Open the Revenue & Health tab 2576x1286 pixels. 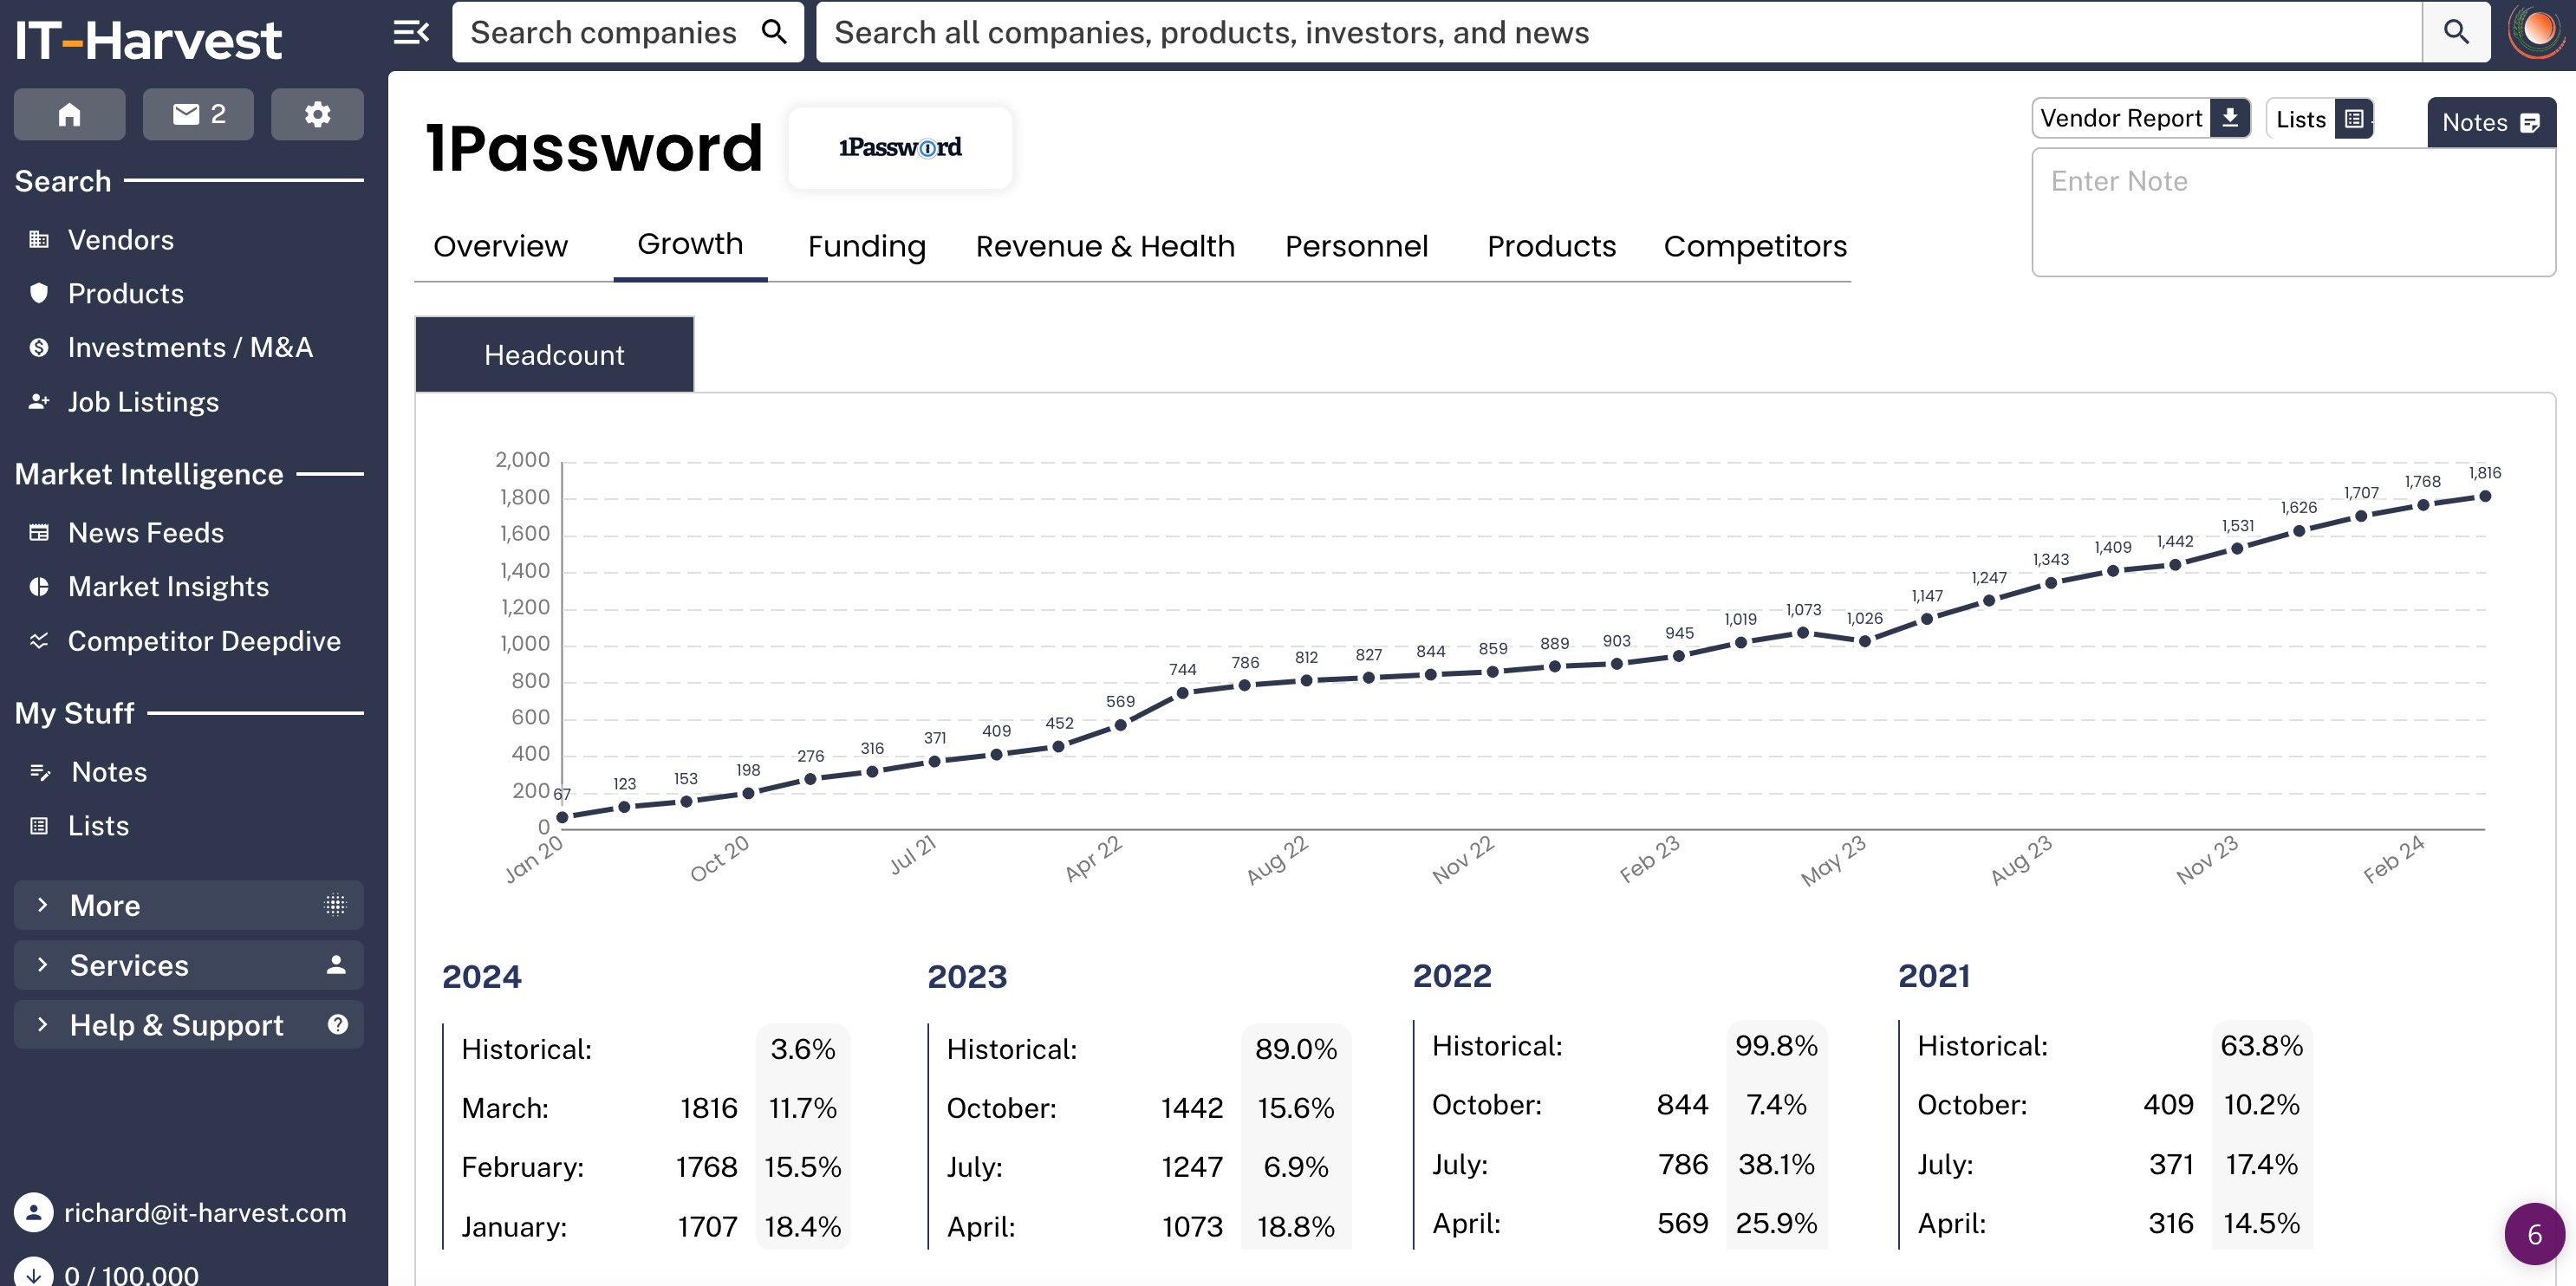(1105, 246)
